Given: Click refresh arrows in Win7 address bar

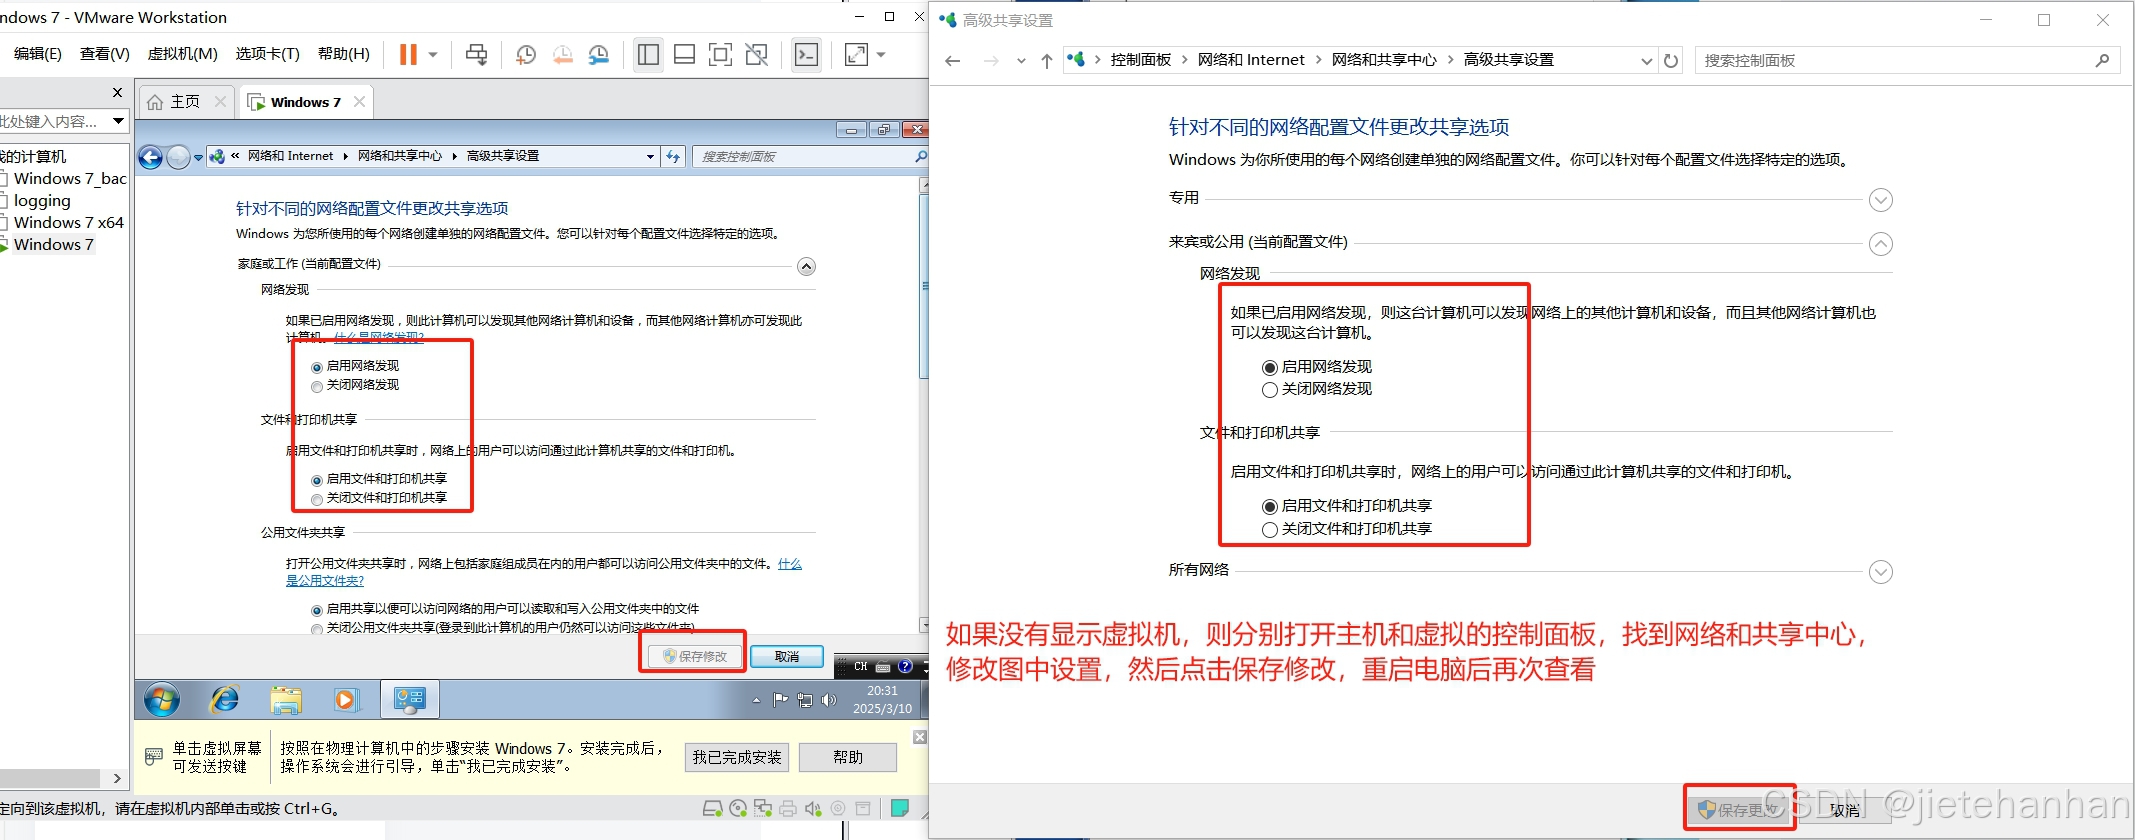Looking at the screenshot, I should (x=674, y=157).
